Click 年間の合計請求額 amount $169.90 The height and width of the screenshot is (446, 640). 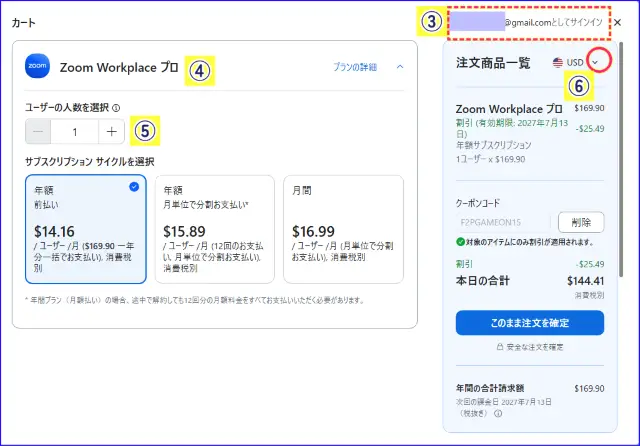coord(589,388)
